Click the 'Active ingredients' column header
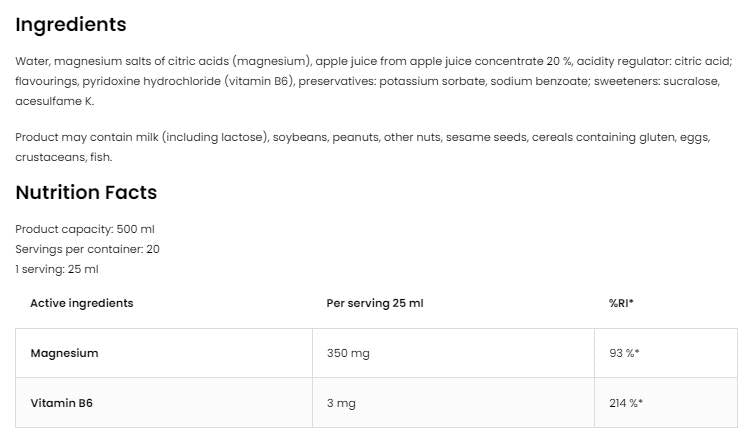Viewport: 755px width, 442px height. [x=81, y=303]
